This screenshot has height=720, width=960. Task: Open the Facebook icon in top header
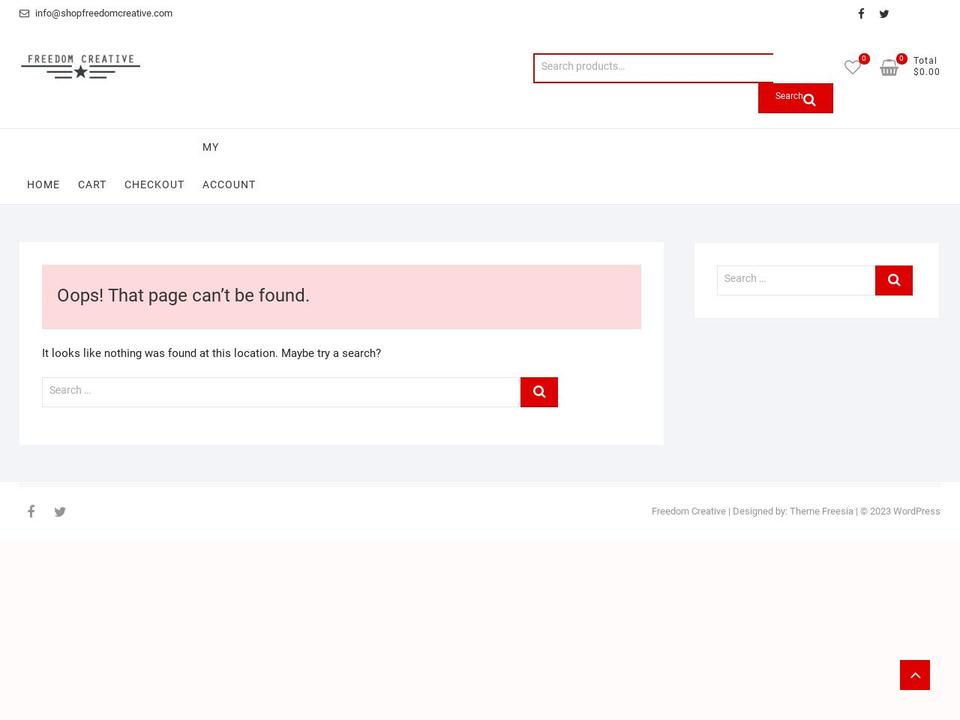pos(861,13)
